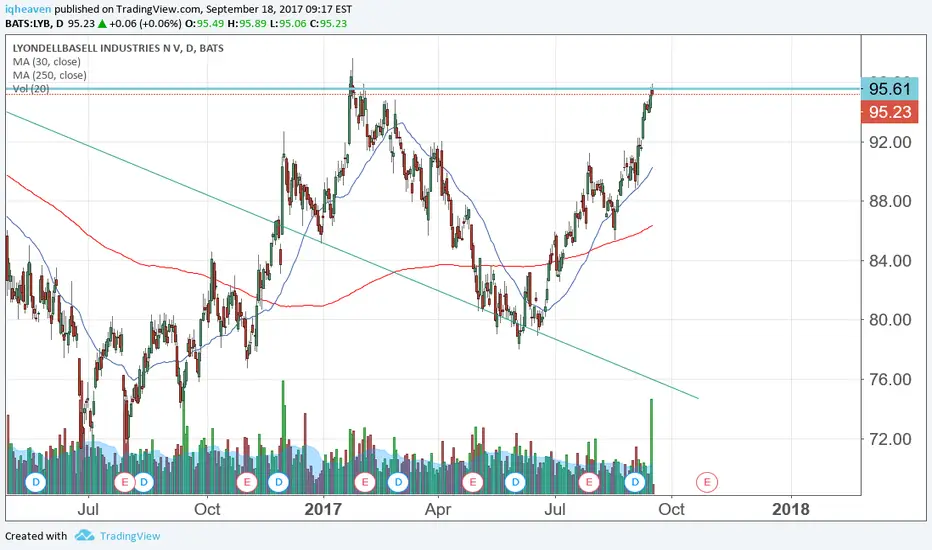Viewport: 932px width, 550px height.
Task: Click the H:95.89 high value
Action: click(247, 24)
